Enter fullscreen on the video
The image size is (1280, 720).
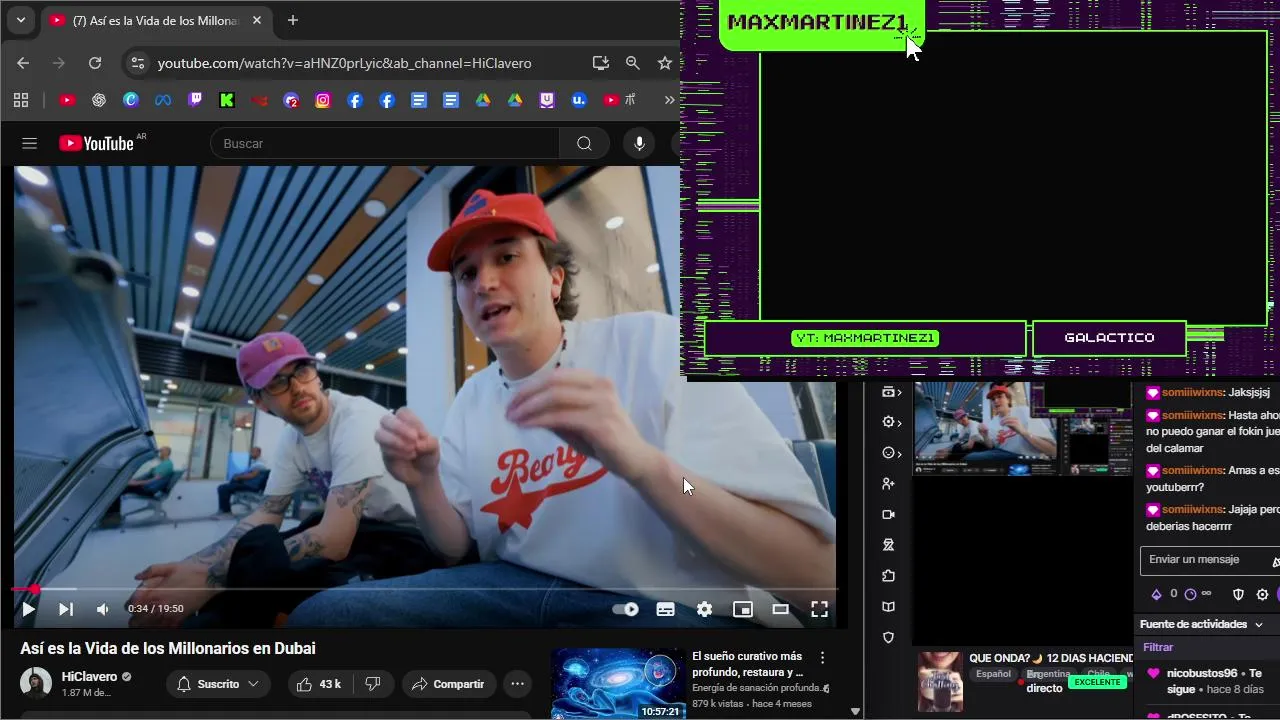coord(819,609)
